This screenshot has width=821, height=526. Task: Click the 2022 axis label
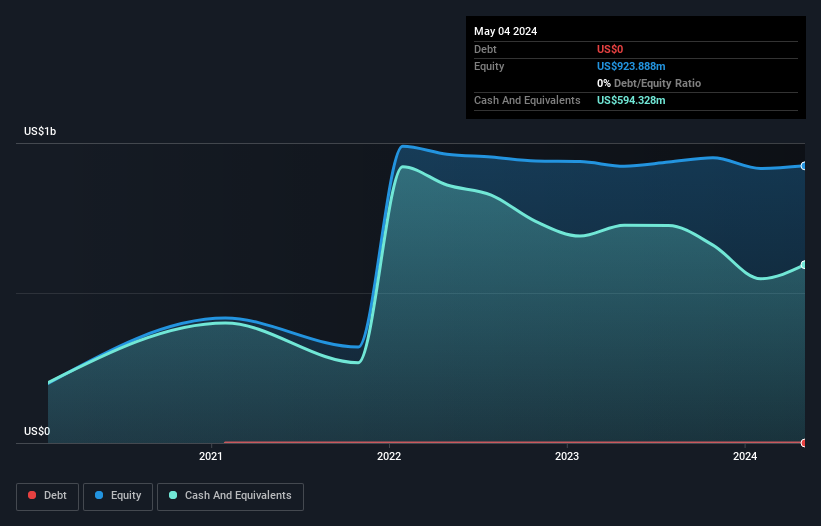coord(389,456)
